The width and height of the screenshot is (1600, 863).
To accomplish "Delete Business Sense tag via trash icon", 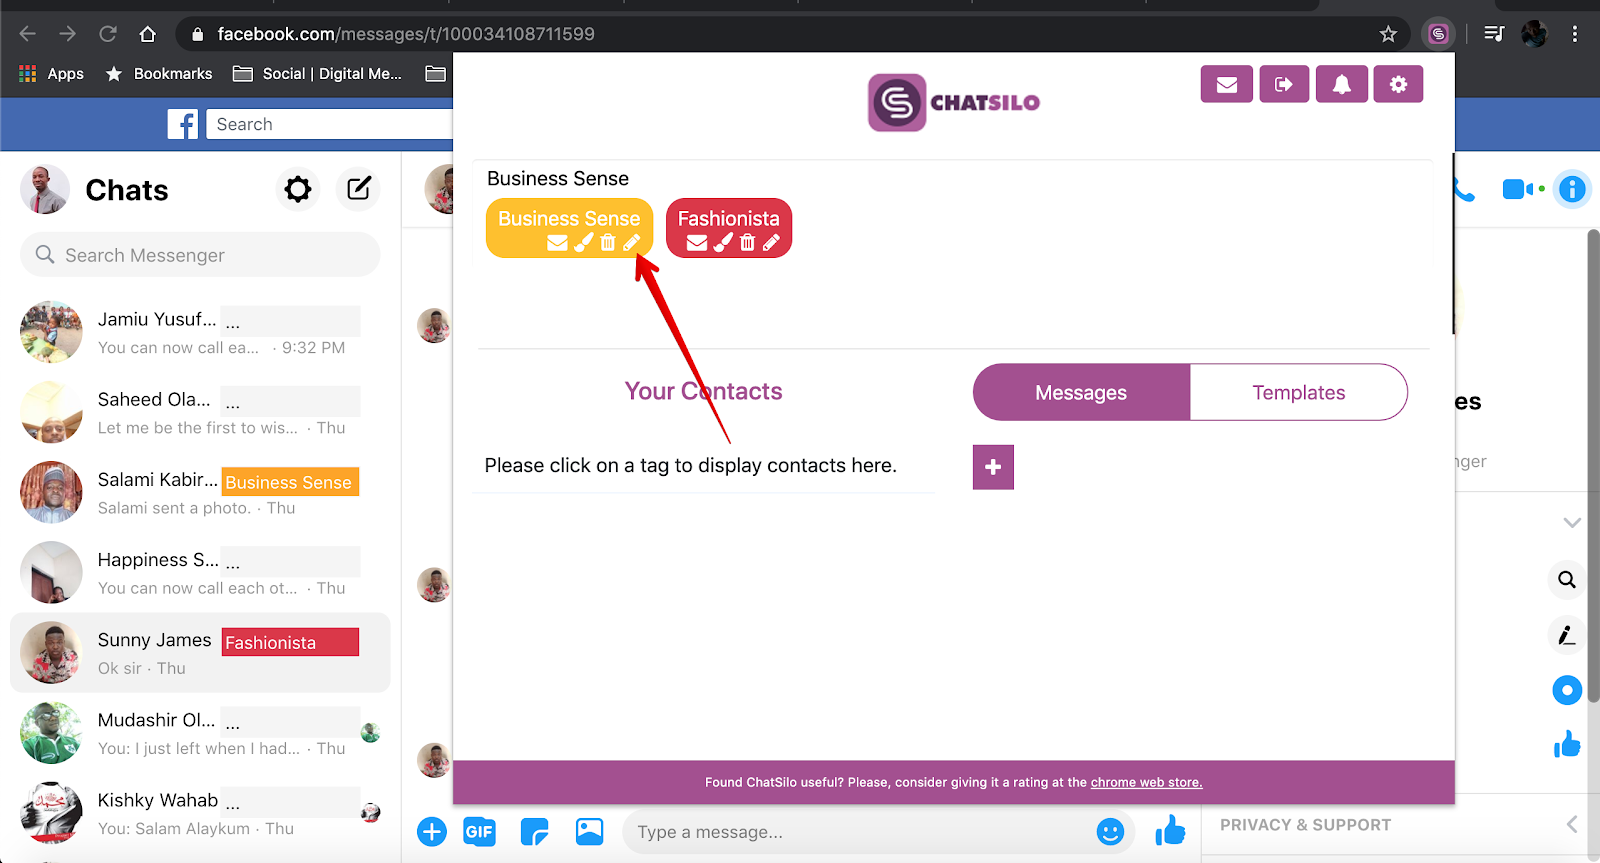I will tap(608, 242).
